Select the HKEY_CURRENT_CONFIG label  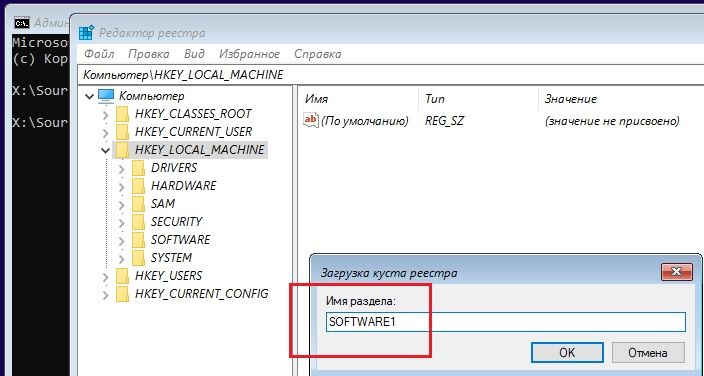coord(202,294)
